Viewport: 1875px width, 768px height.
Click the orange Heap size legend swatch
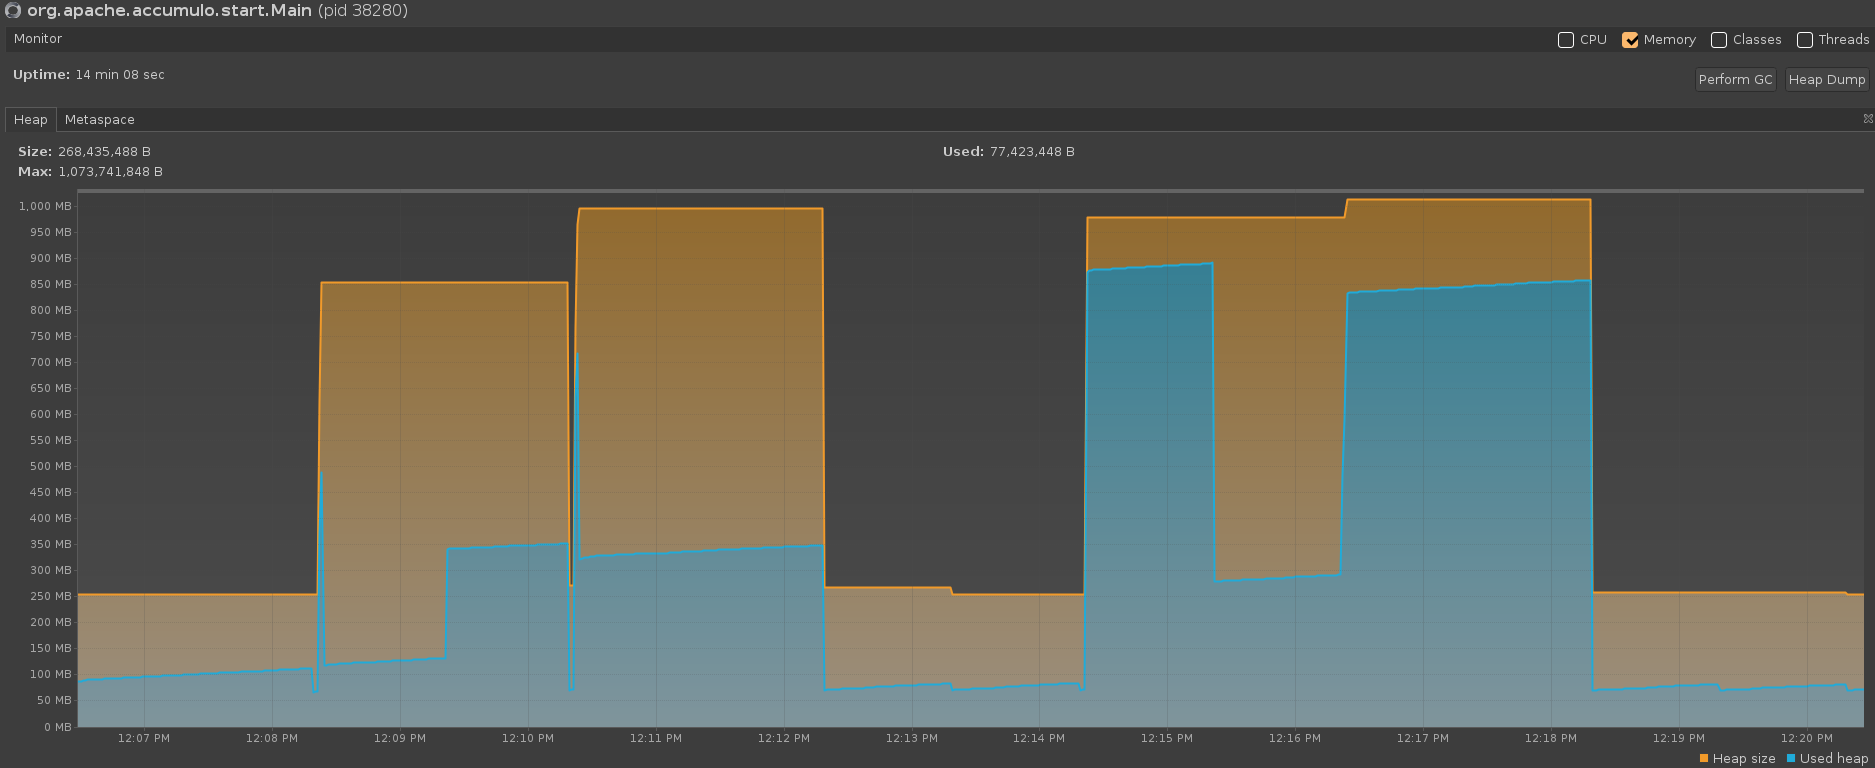(1704, 758)
